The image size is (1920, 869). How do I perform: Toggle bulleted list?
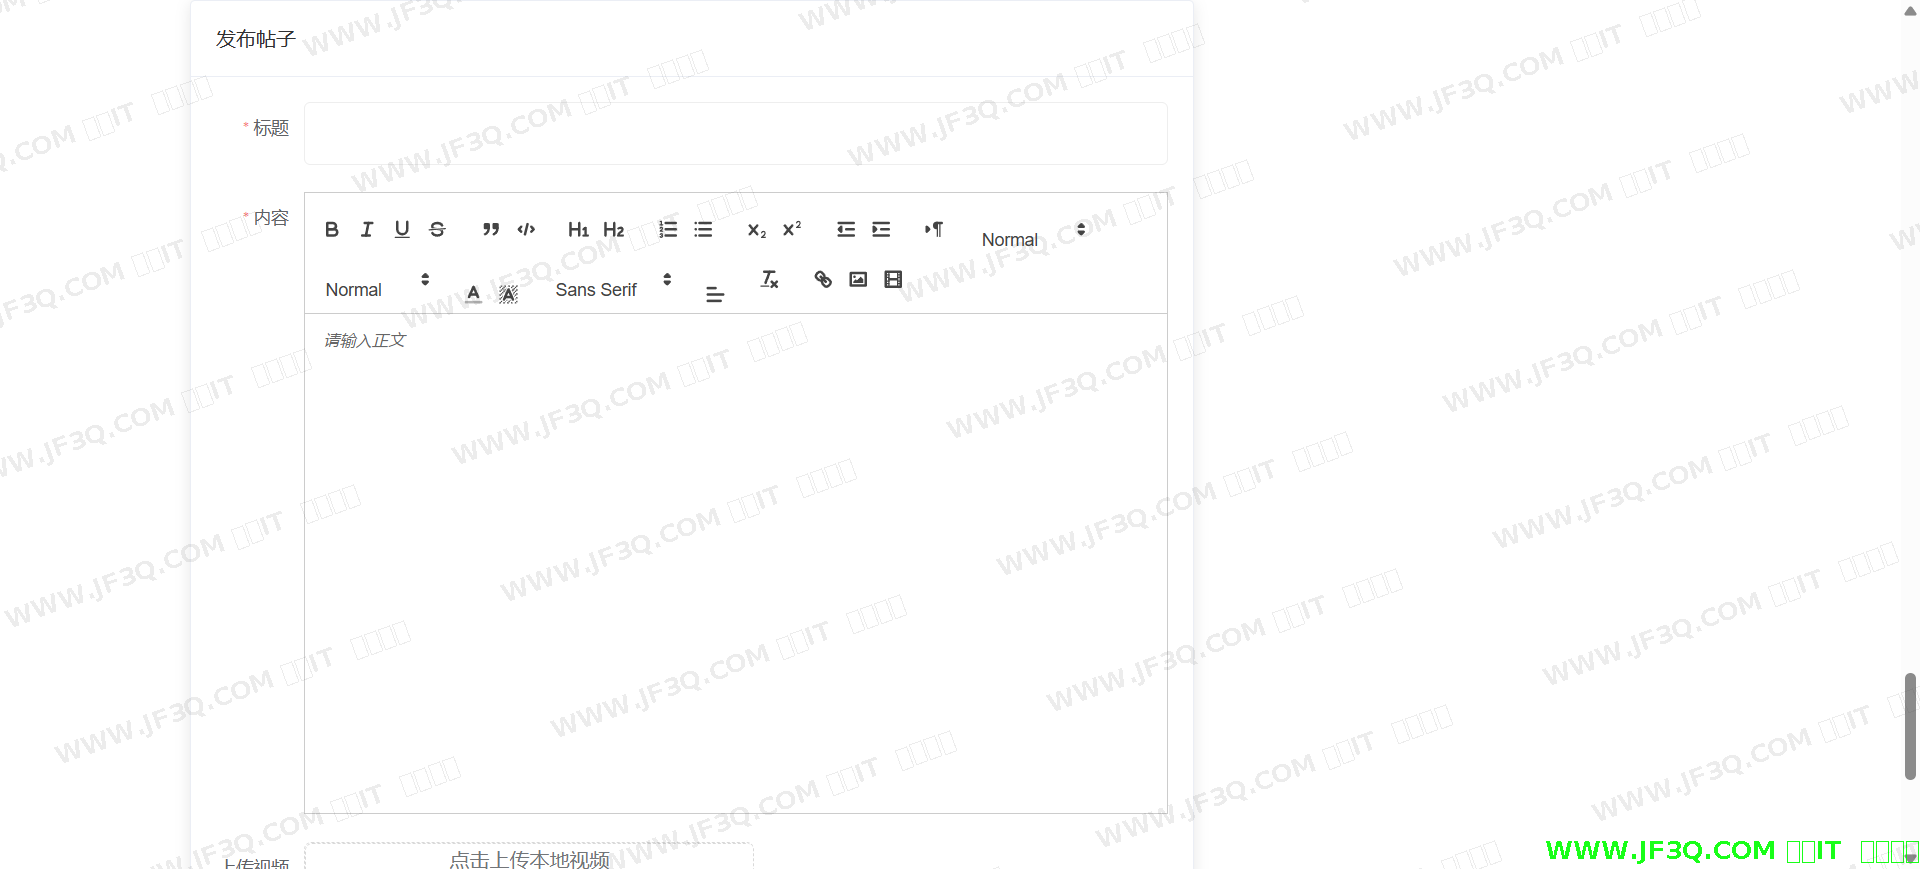[703, 230]
